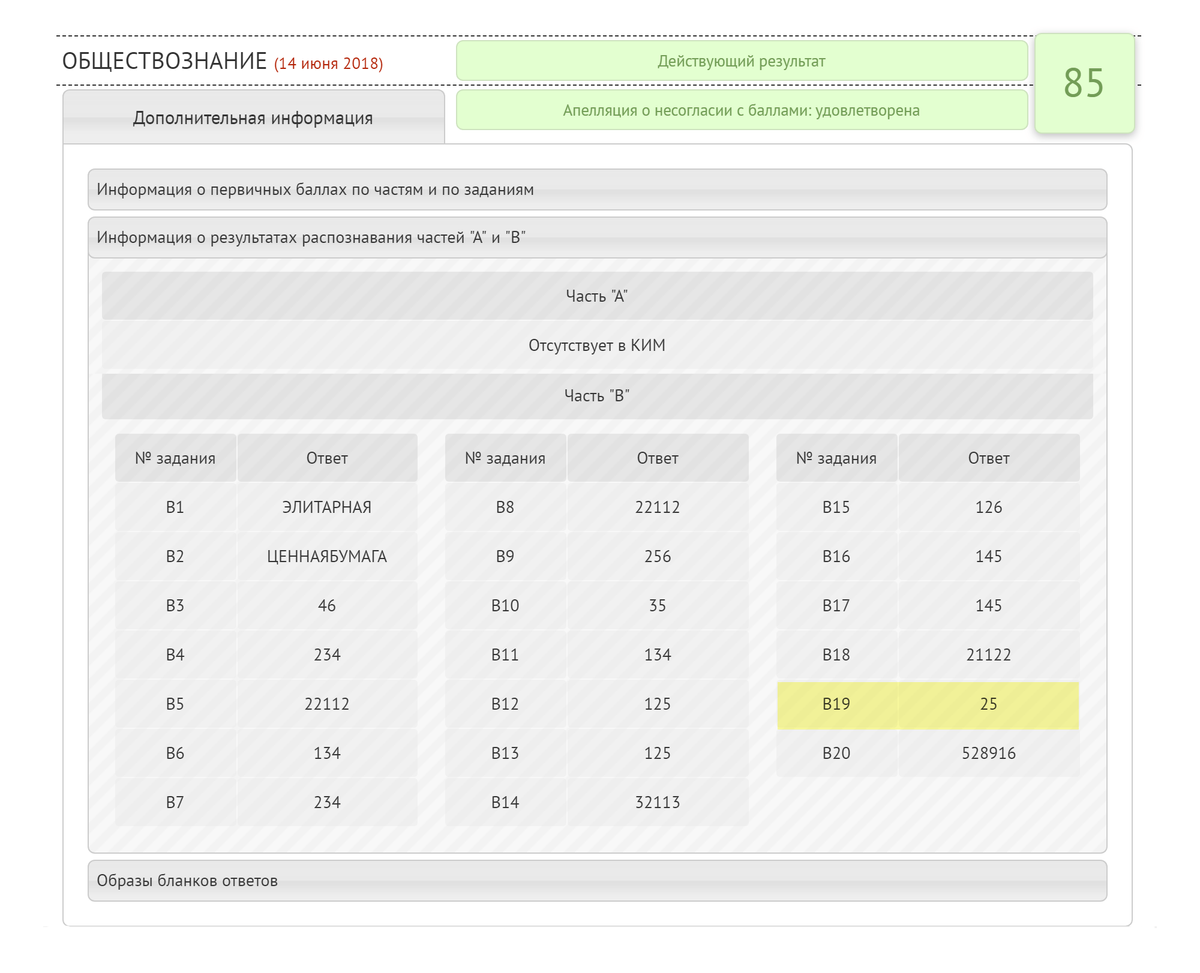1200x973 pixels.
Task: Select the answer ЭЛИТАРНАЯ for B1
Action: tap(327, 508)
